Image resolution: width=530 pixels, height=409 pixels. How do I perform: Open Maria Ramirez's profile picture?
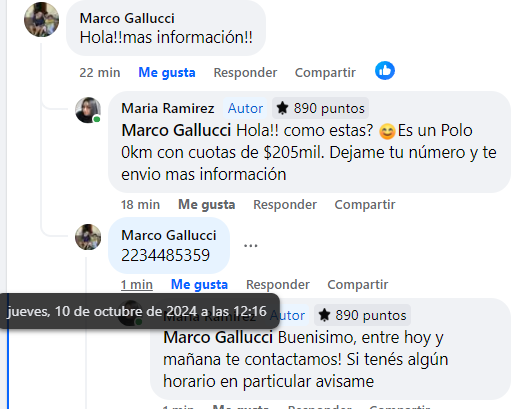(88, 110)
